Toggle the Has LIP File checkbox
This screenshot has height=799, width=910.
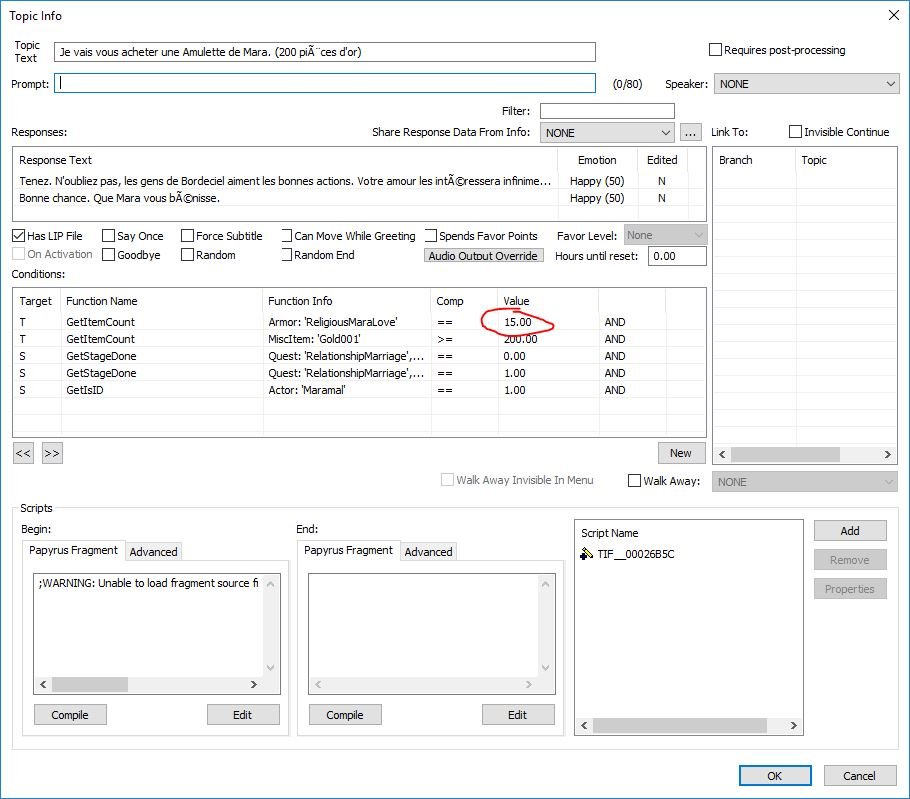(19, 236)
